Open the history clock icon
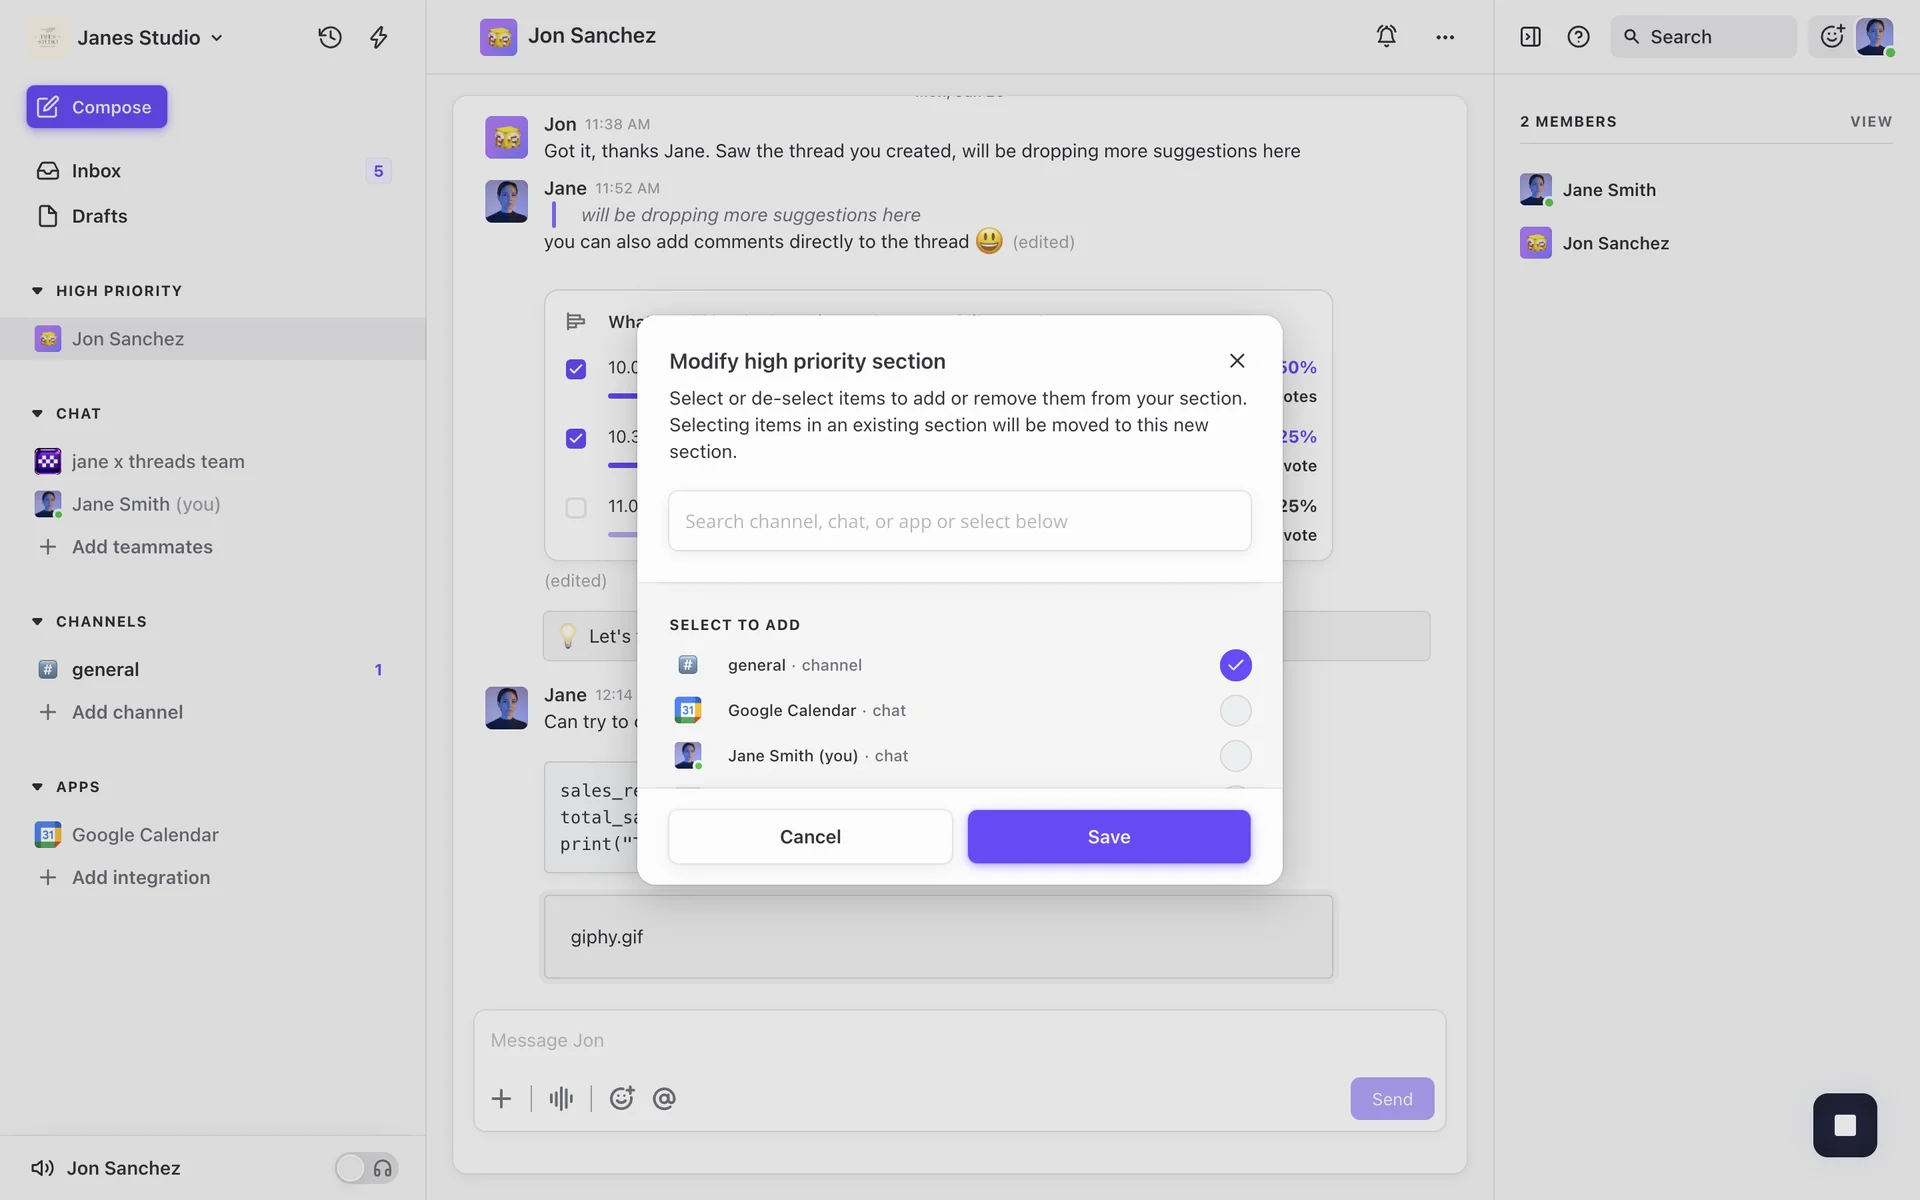The image size is (1920, 1200). coord(330,37)
